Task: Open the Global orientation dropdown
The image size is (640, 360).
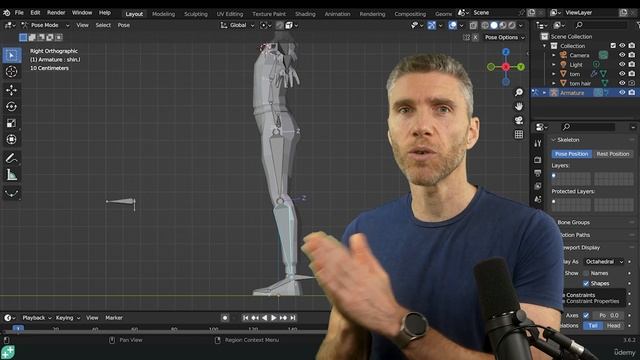Action: click(237, 25)
